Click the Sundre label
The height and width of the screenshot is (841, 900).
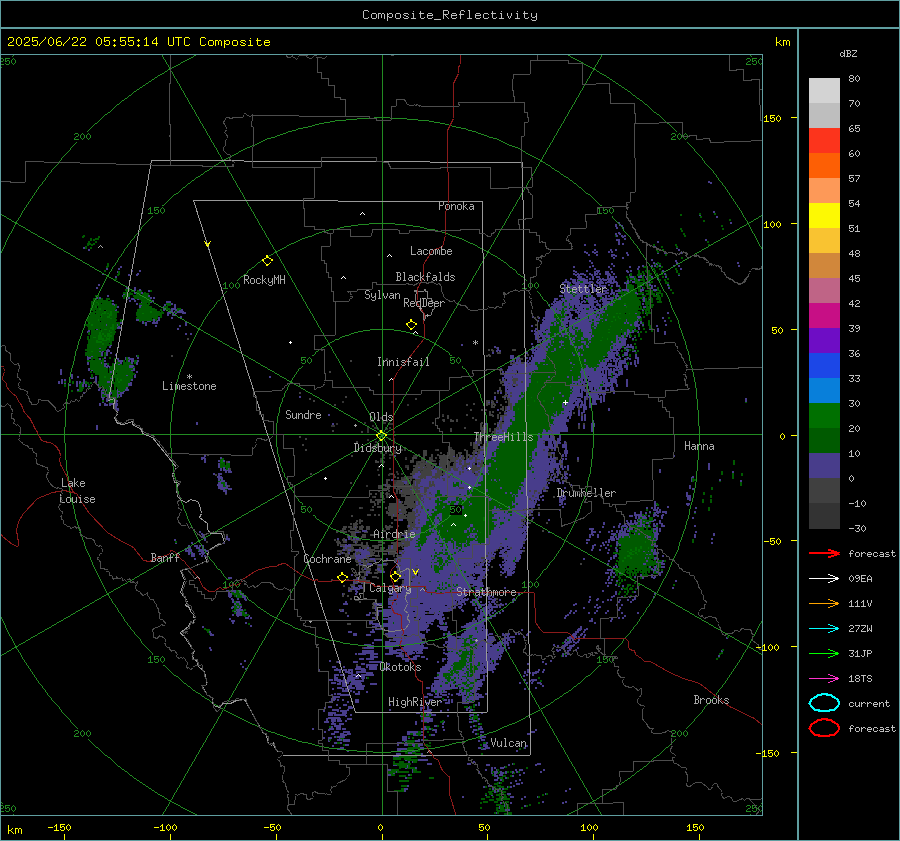click(x=303, y=414)
